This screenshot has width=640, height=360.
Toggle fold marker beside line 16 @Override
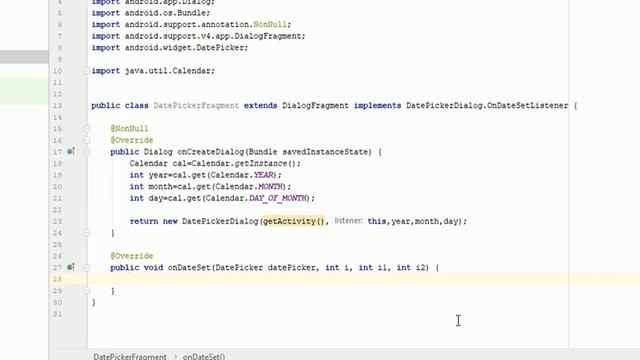click(87, 140)
